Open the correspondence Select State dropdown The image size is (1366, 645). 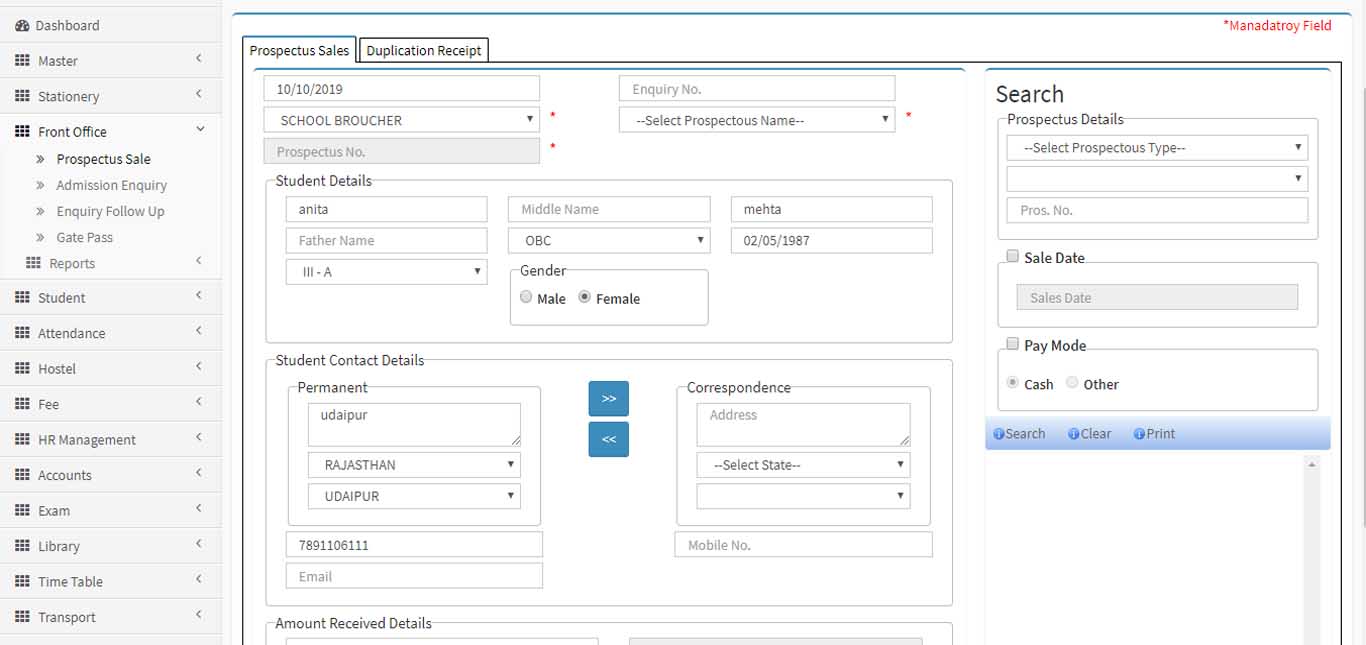[x=803, y=465]
